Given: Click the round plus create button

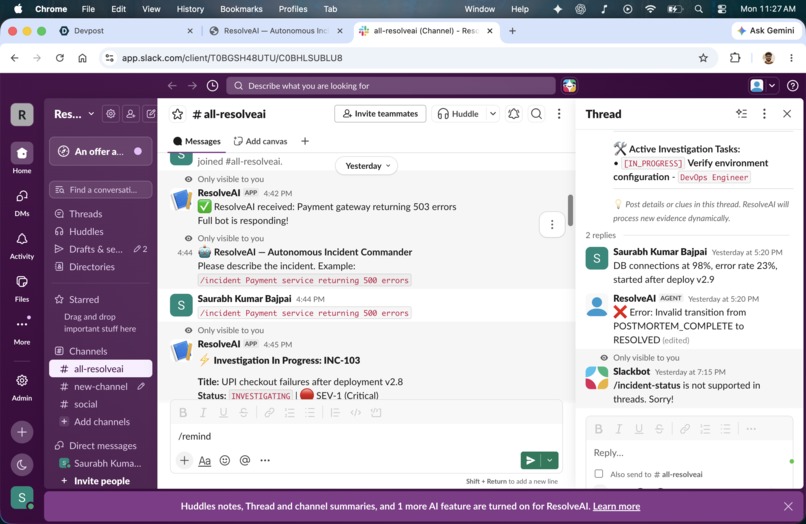Looking at the screenshot, I should pos(22,432).
